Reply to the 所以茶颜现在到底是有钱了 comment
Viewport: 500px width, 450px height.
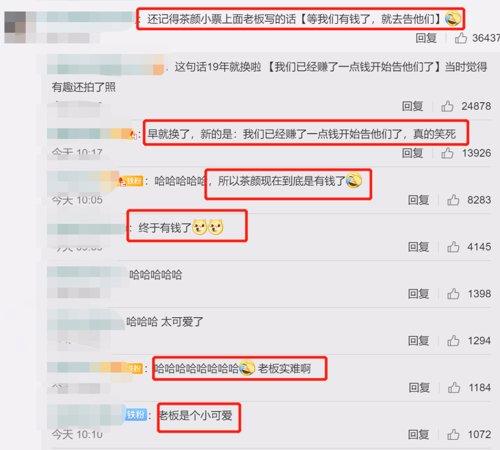tap(419, 200)
